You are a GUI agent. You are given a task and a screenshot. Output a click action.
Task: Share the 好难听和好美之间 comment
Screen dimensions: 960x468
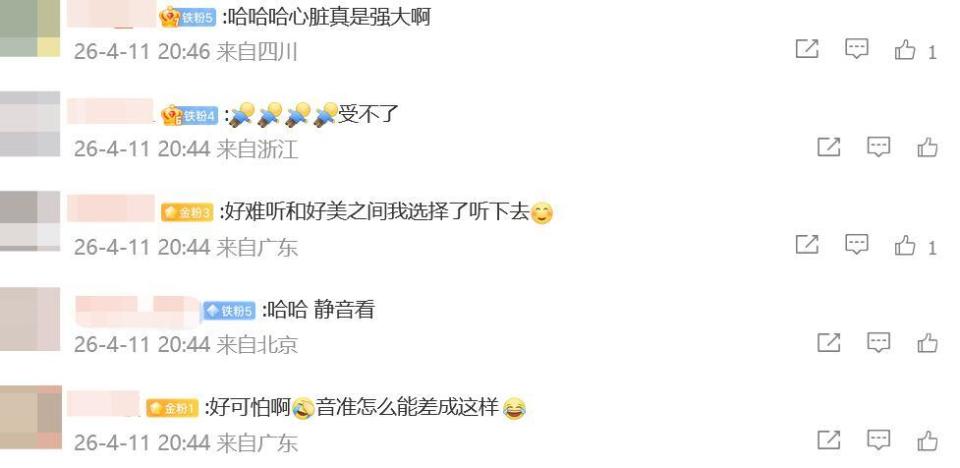click(x=807, y=245)
